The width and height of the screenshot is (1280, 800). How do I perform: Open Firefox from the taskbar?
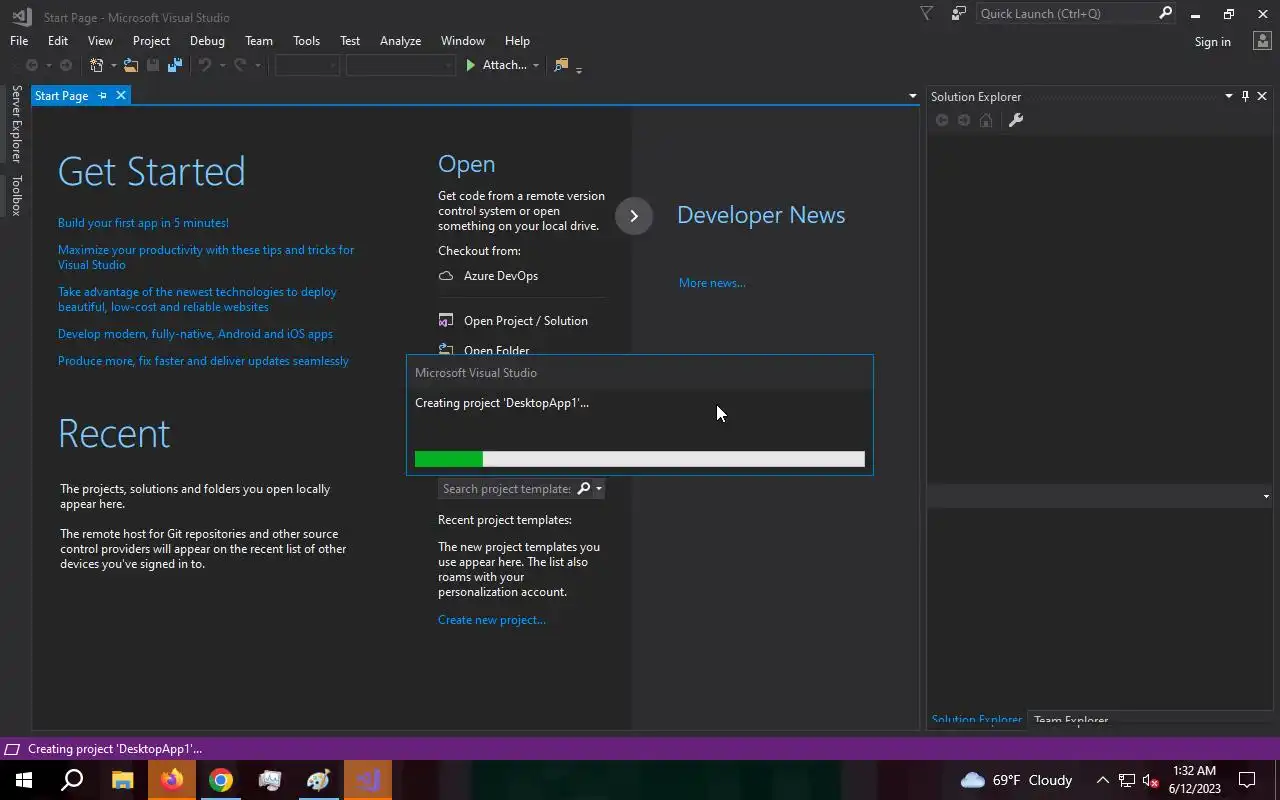coord(172,780)
